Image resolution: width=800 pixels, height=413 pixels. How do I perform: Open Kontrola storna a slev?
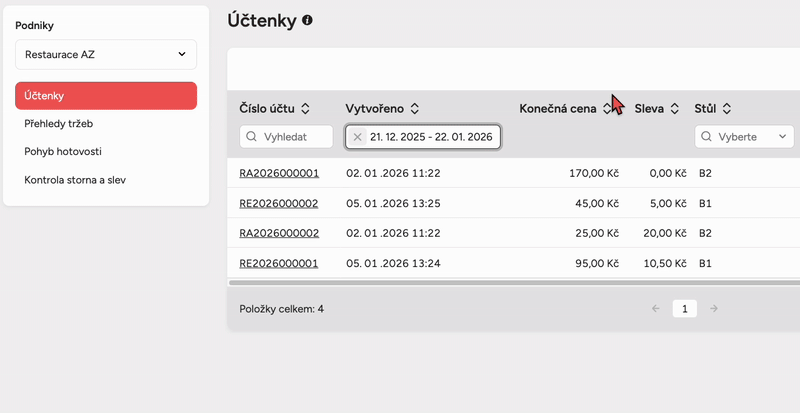coord(75,180)
